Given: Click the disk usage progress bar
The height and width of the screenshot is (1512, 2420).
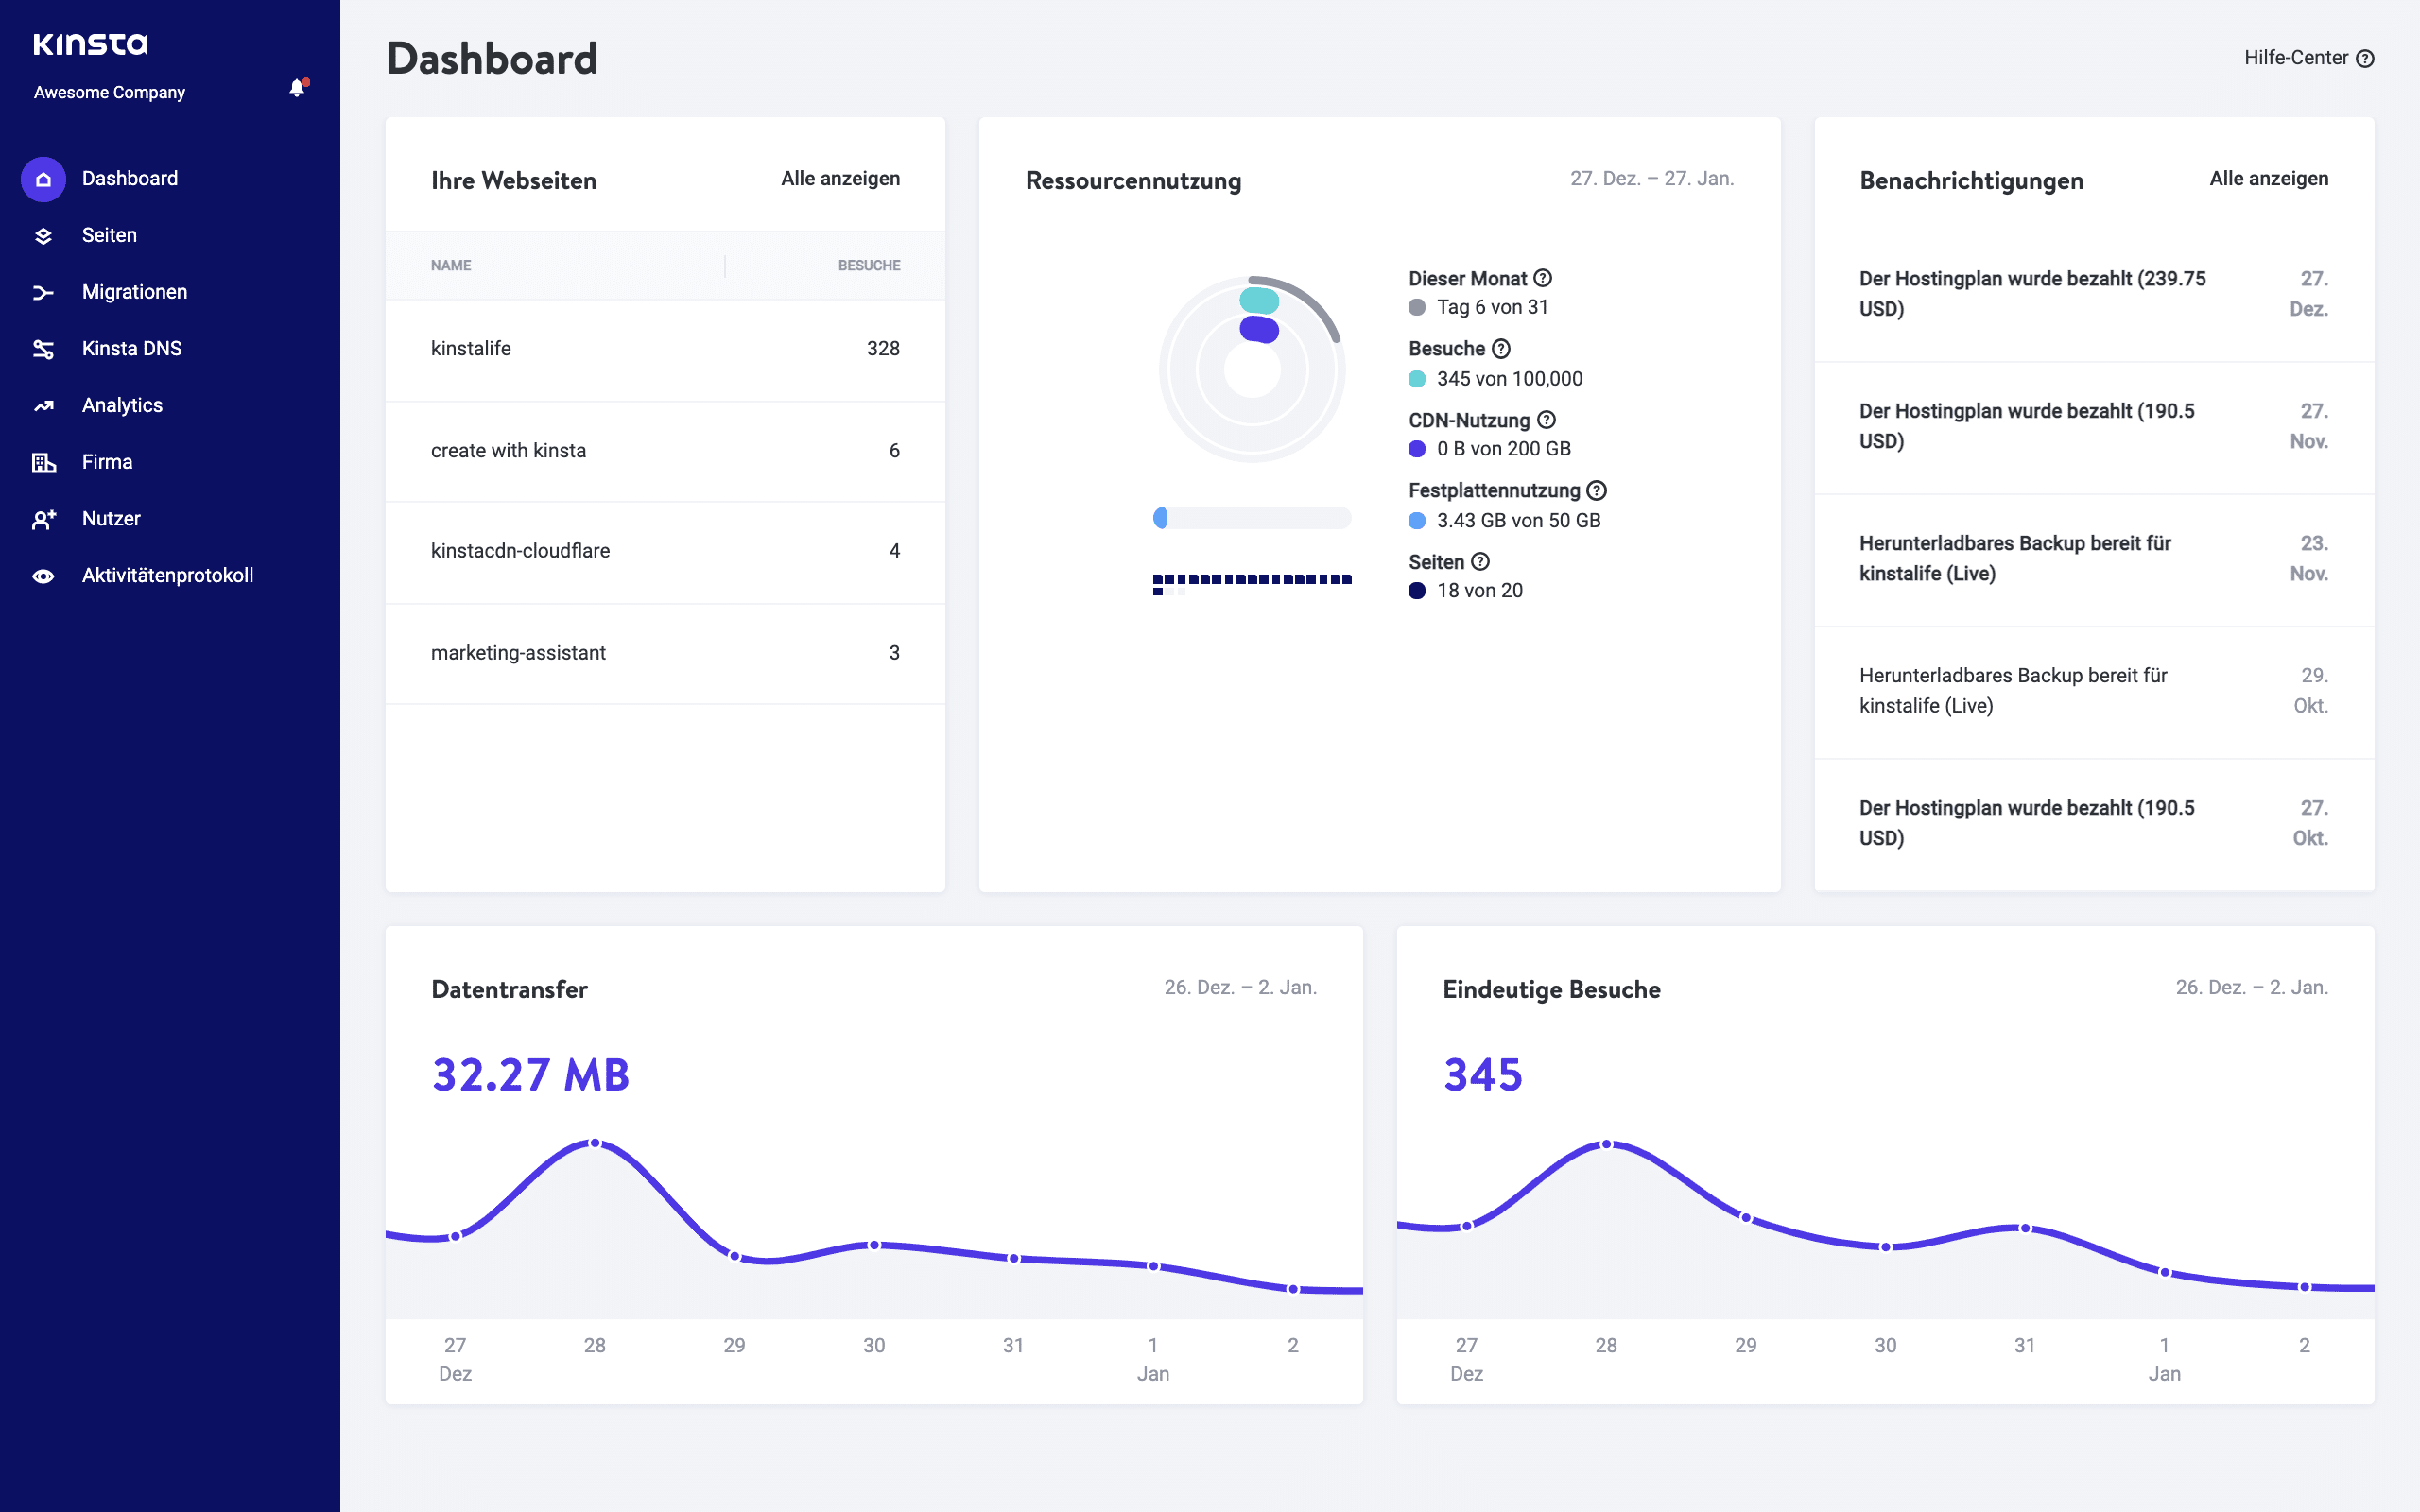Looking at the screenshot, I should (x=1252, y=518).
